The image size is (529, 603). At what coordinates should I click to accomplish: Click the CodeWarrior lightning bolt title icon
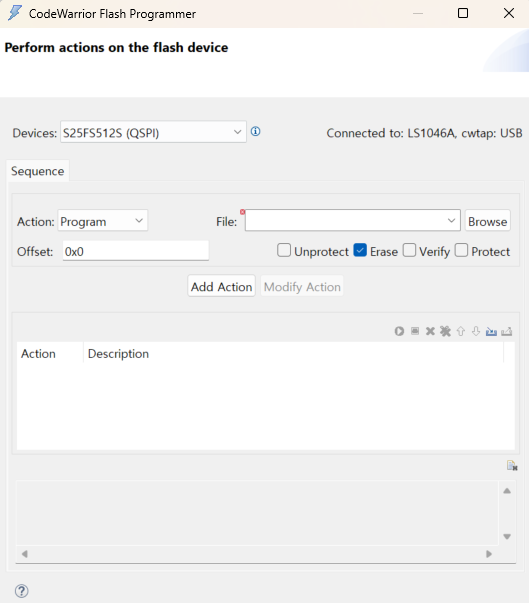pyautogui.click(x=15, y=13)
